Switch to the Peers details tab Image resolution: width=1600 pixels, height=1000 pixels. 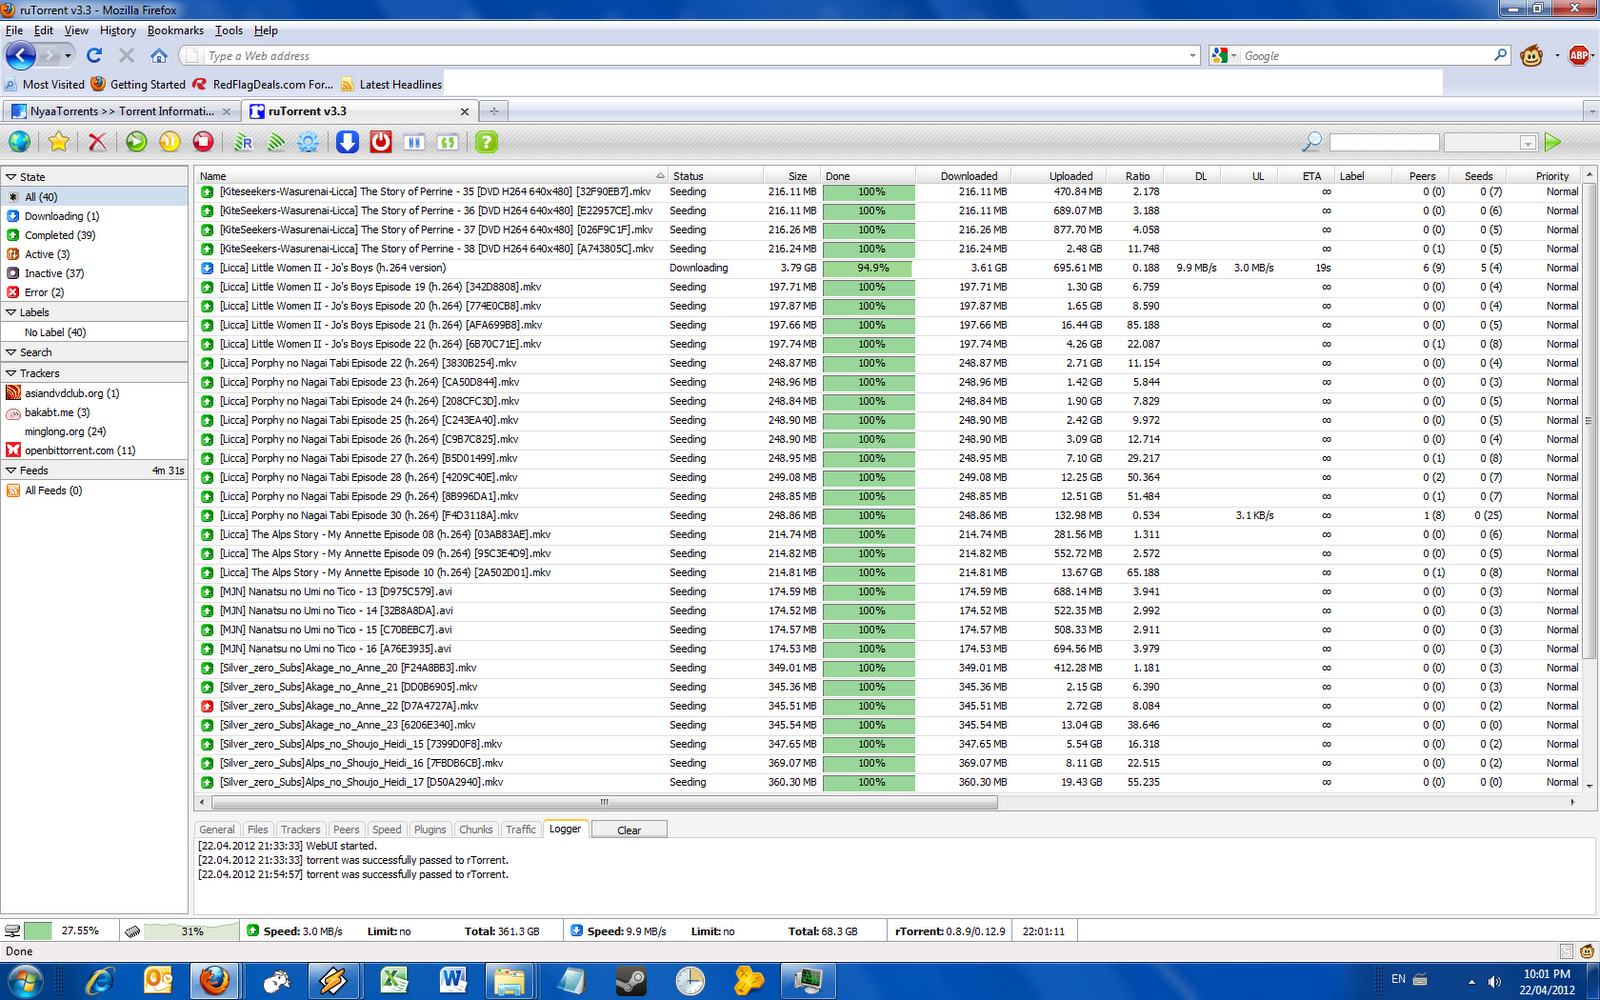point(346,830)
